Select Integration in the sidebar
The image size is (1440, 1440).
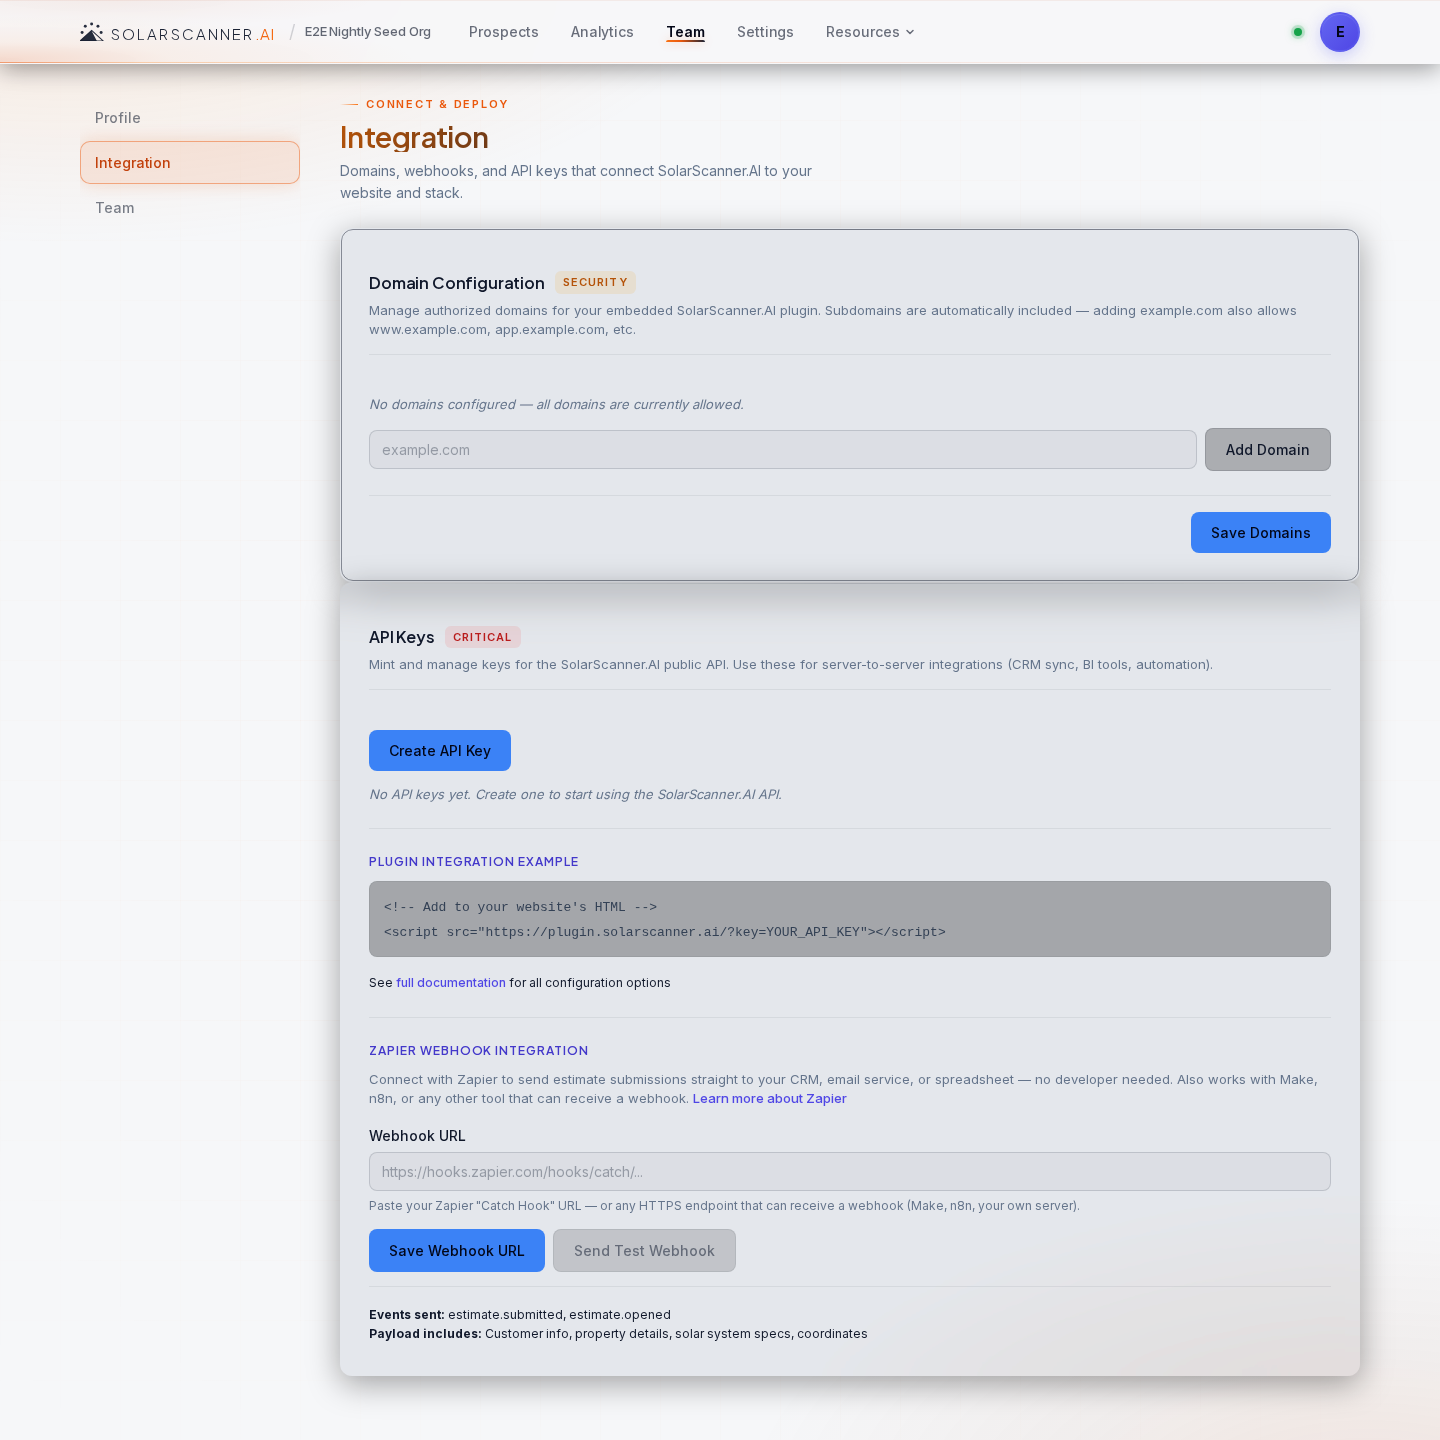190,162
